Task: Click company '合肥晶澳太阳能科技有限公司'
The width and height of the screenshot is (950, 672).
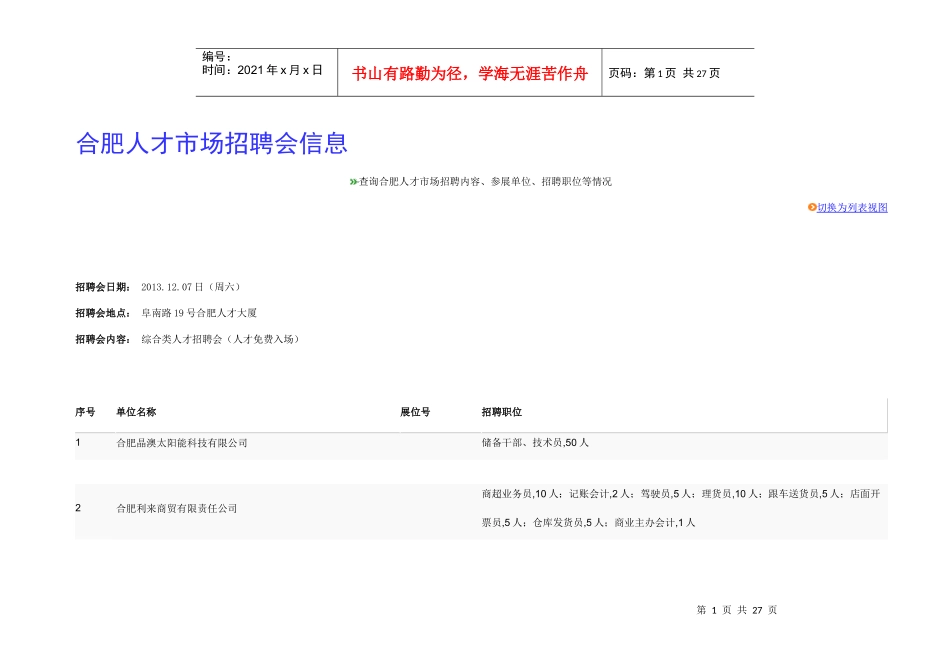Action: [x=182, y=443]
